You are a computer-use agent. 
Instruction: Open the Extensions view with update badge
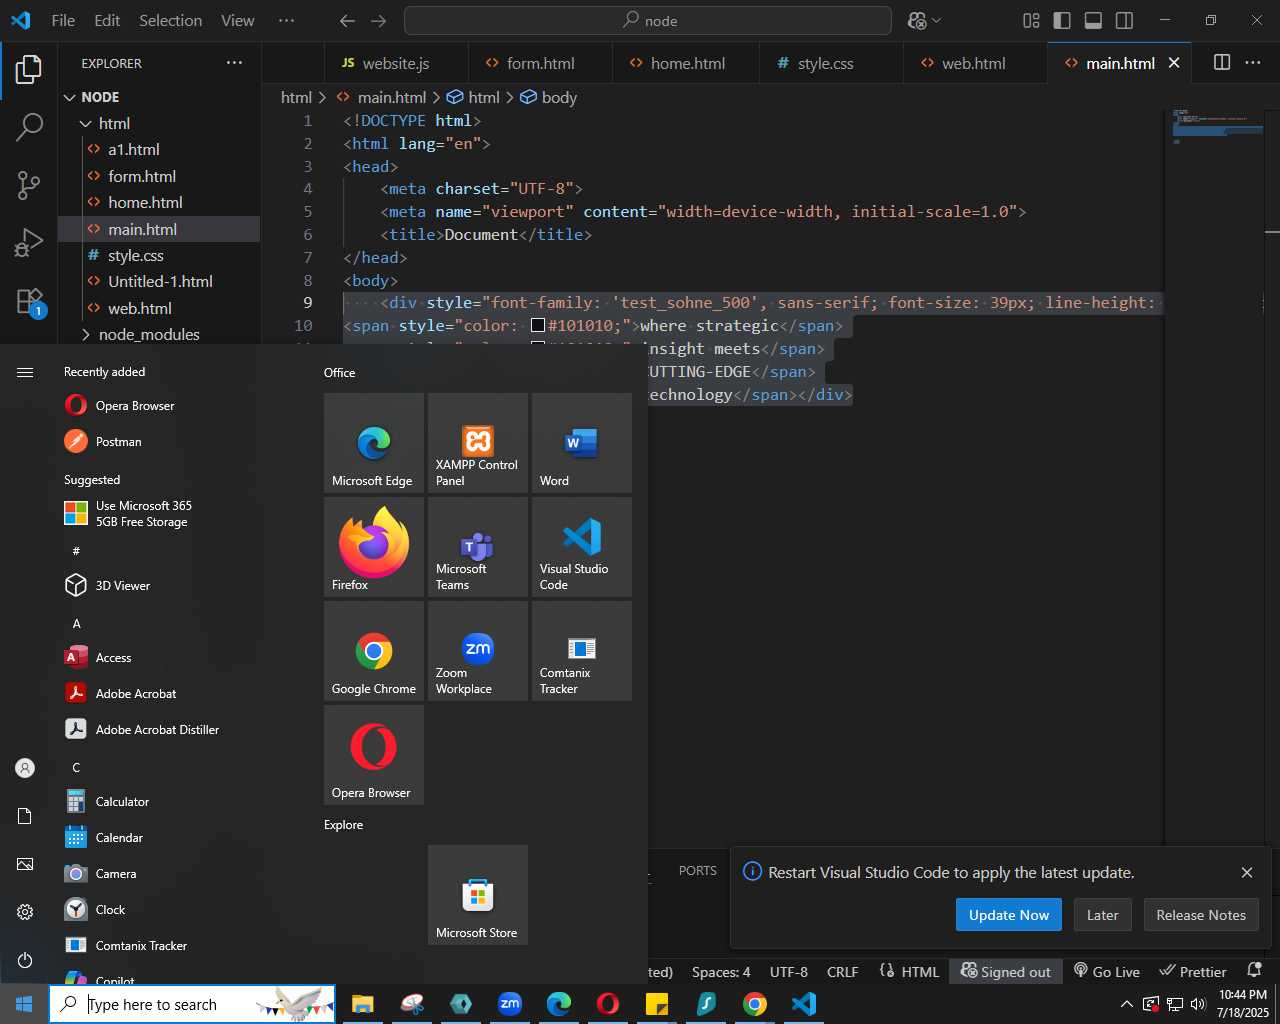[x=29, y=301]
